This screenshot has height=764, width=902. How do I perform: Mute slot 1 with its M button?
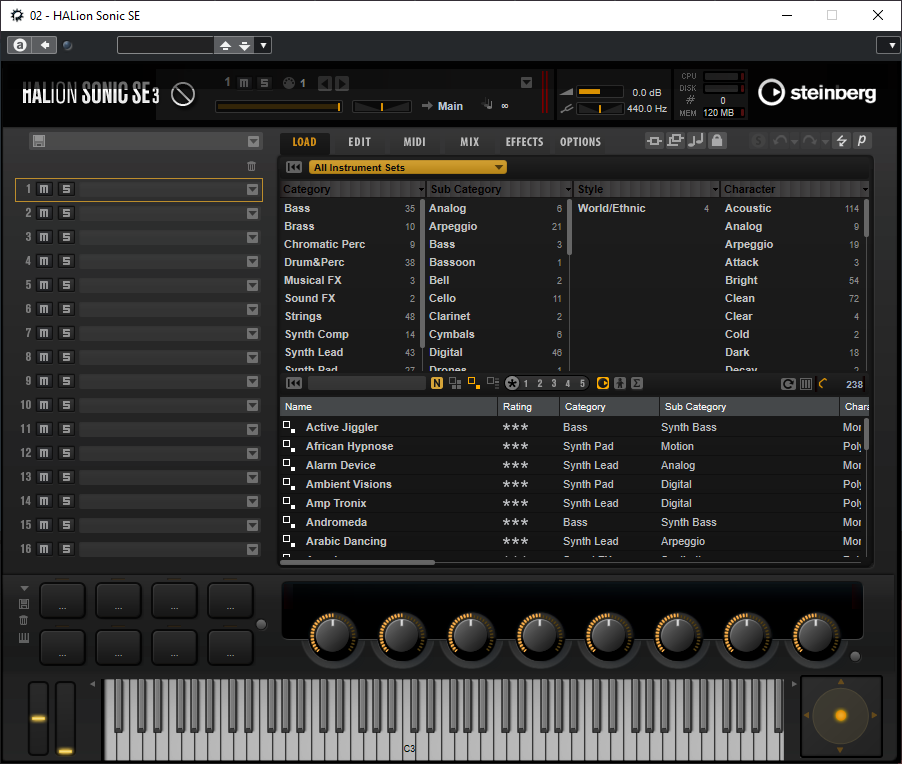[x=45, y=189]
